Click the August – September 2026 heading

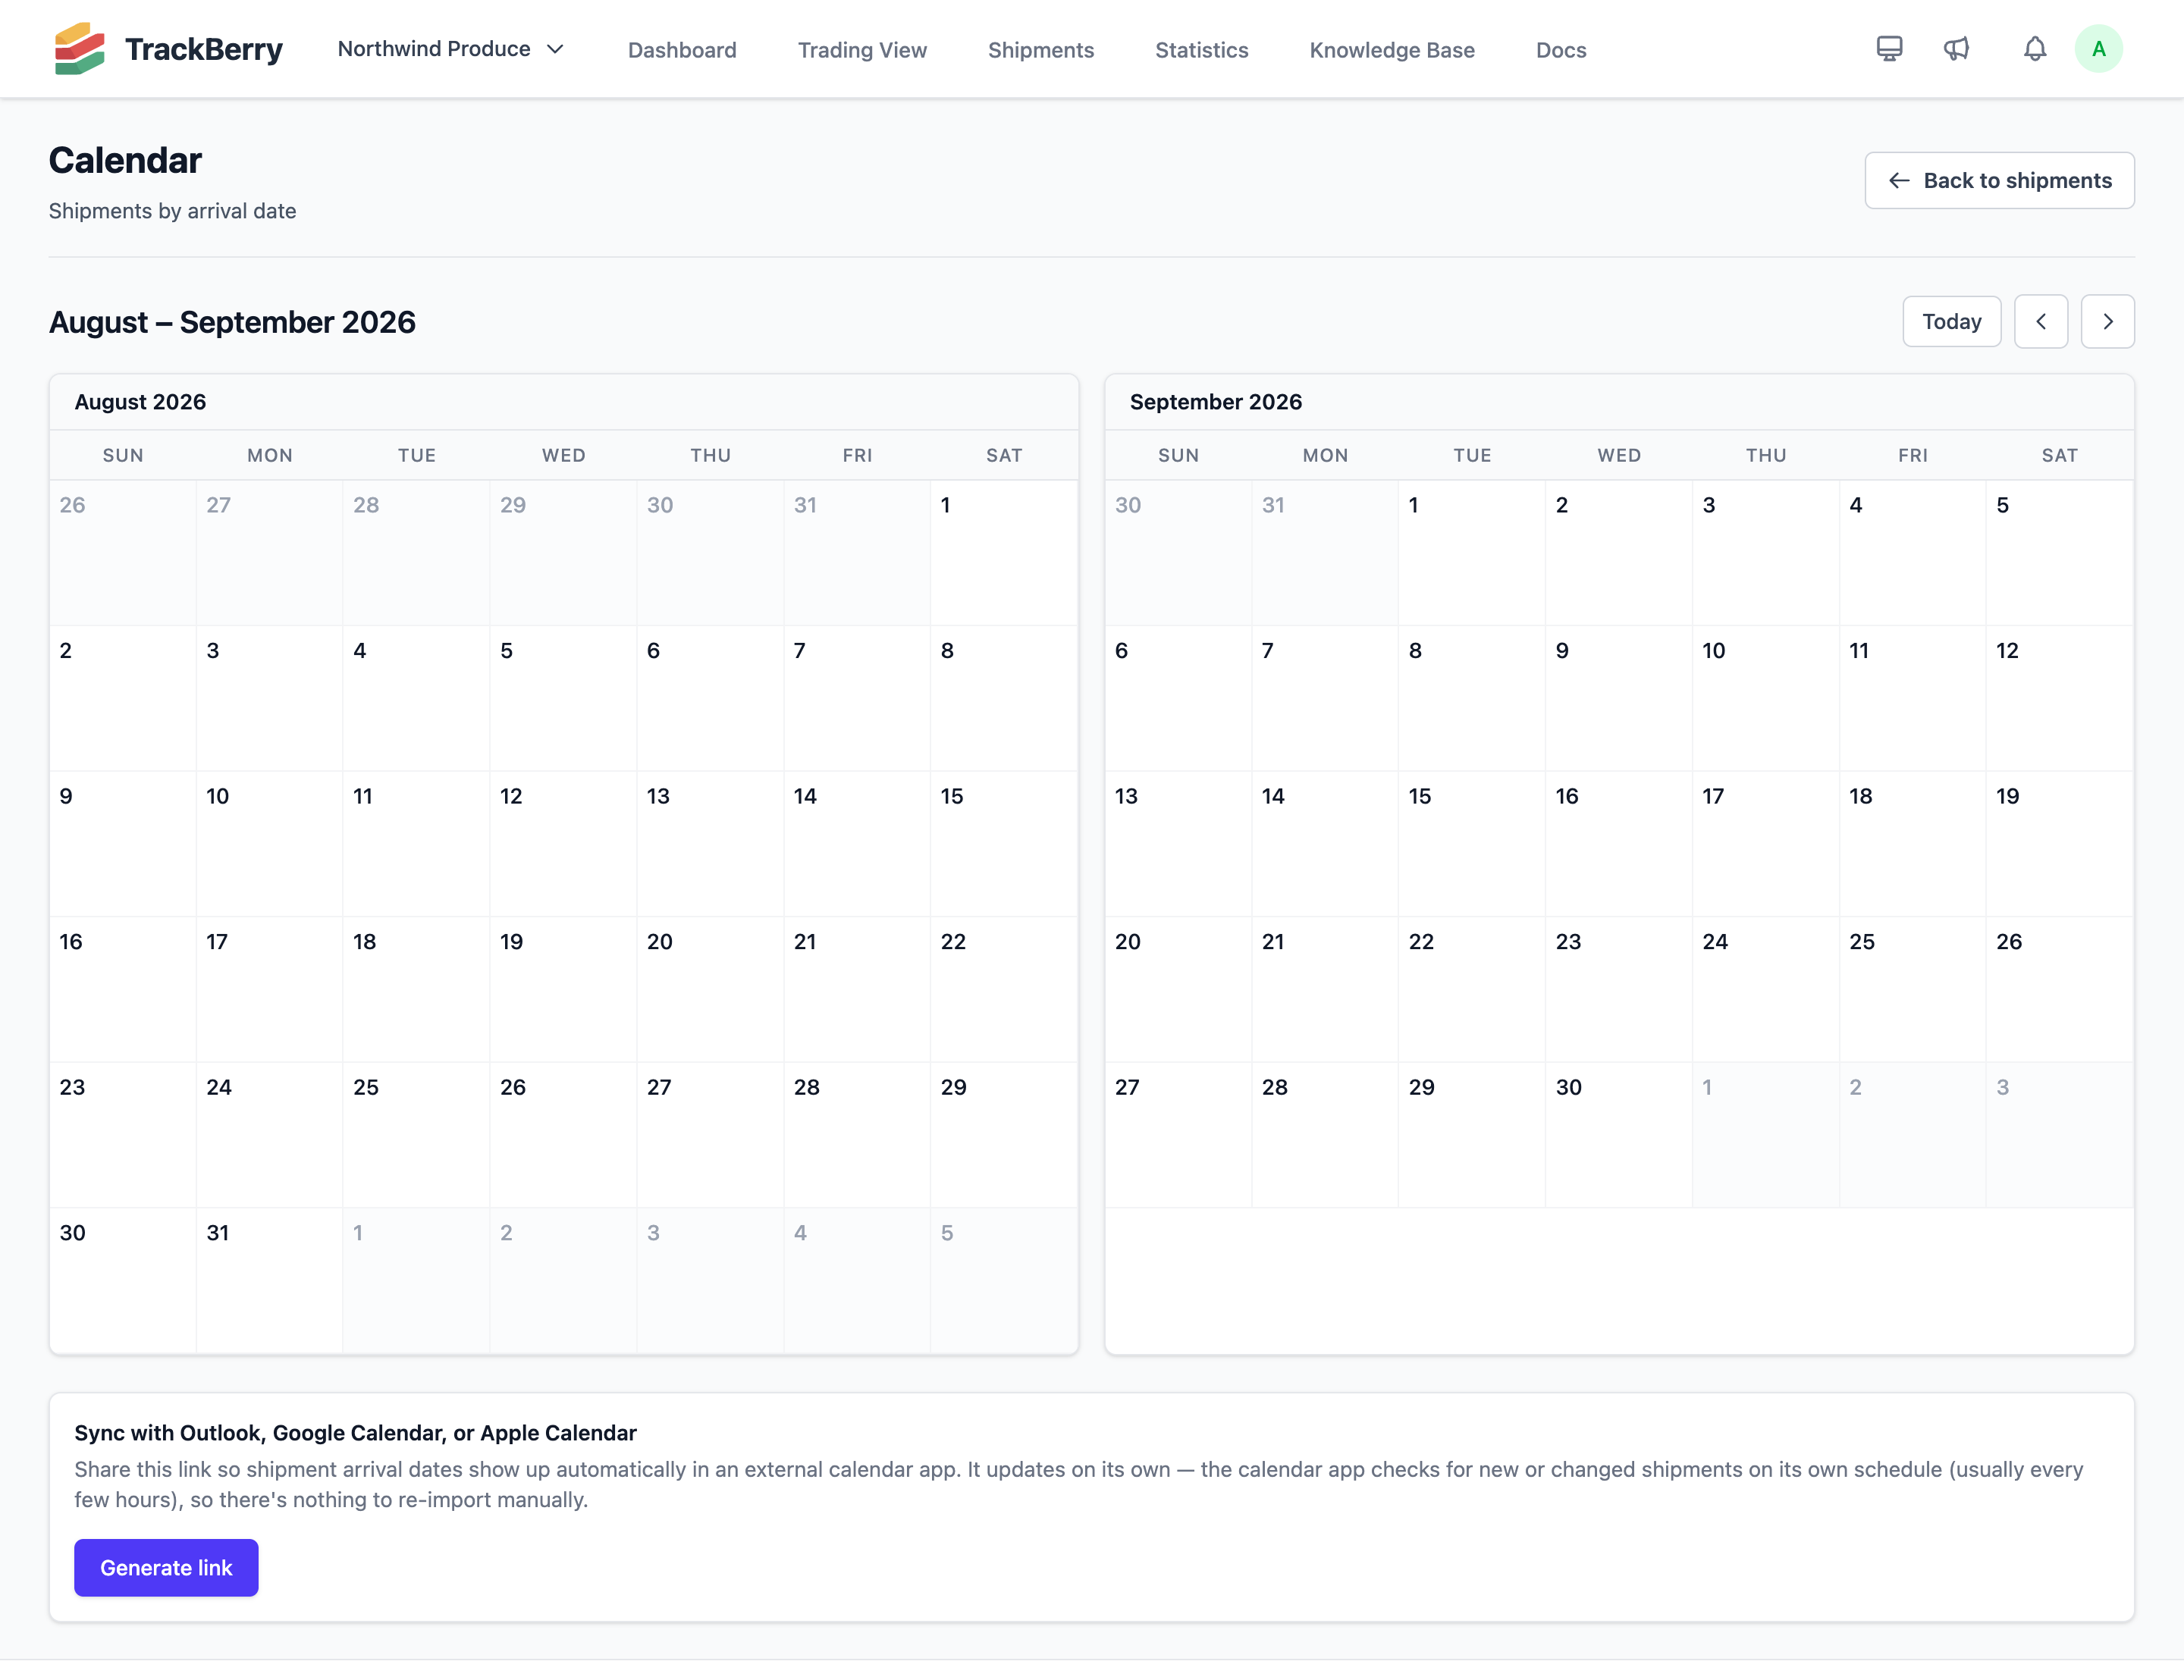[232, 322]
